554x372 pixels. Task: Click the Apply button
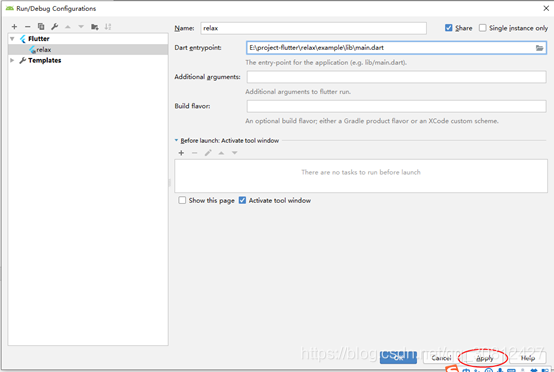tap(484, 358)
